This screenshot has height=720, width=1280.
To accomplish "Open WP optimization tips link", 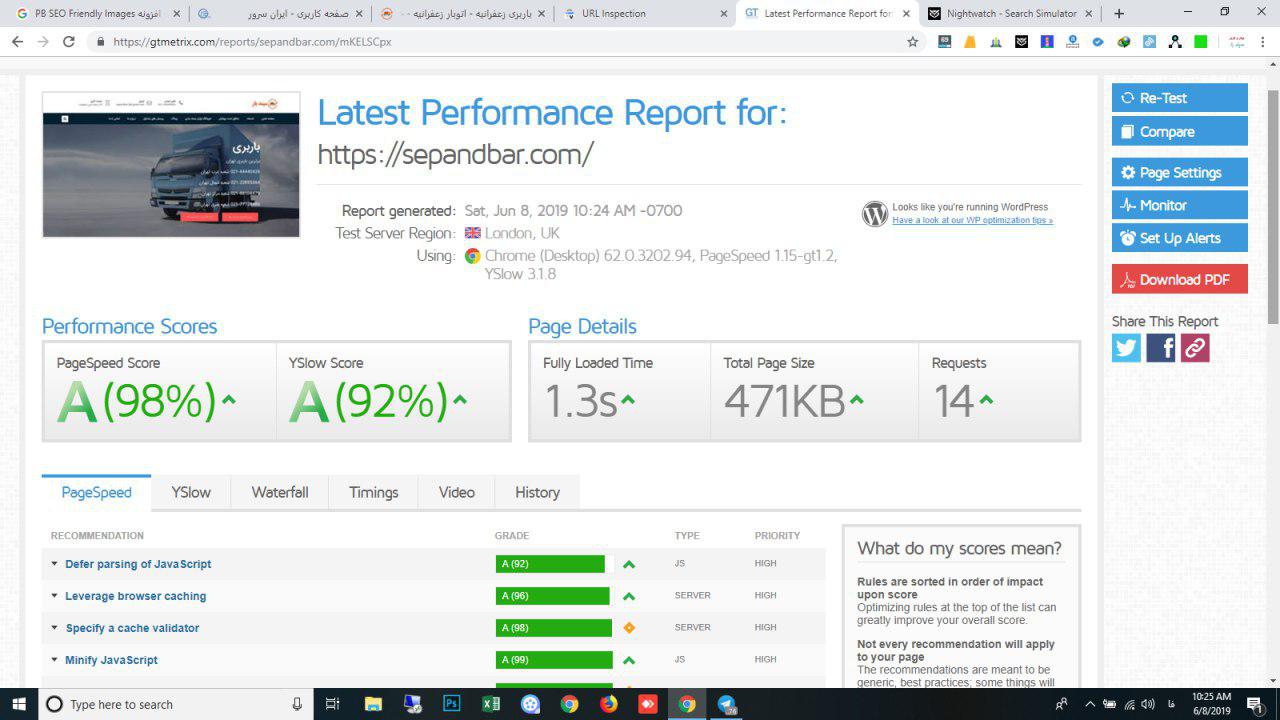I will [x=972, y=220].
